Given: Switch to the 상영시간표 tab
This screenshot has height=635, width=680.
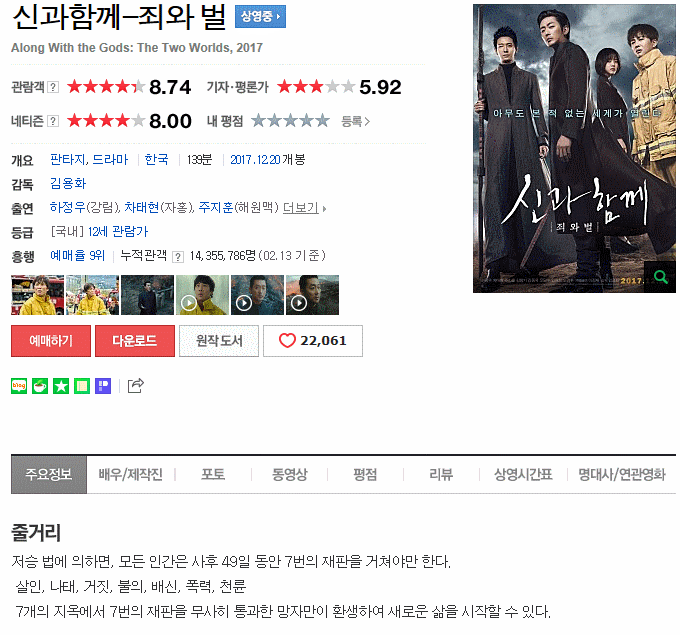Looking at the screenshot, I should click(523, 475).
